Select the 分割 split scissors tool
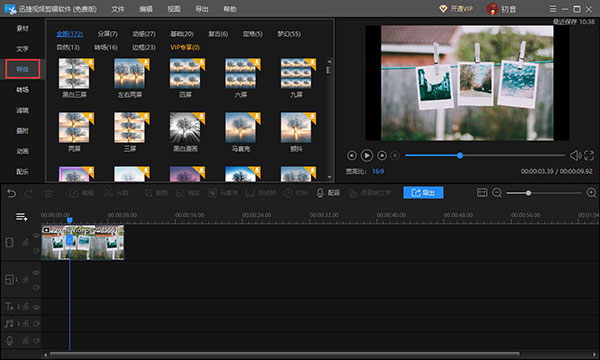This screenshot has width=600, height=360. (117, 193)
